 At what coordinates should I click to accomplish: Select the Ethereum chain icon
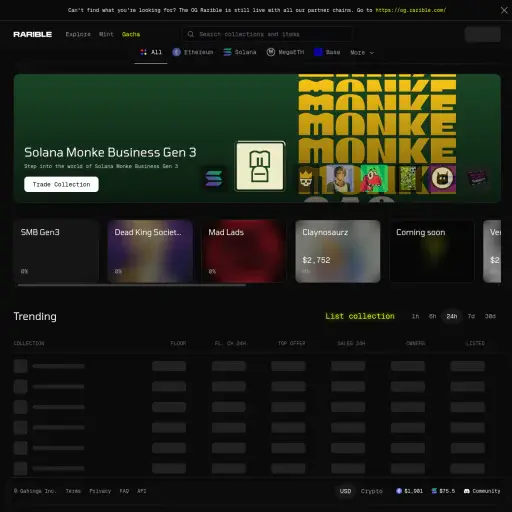click(x=176, y=52)
